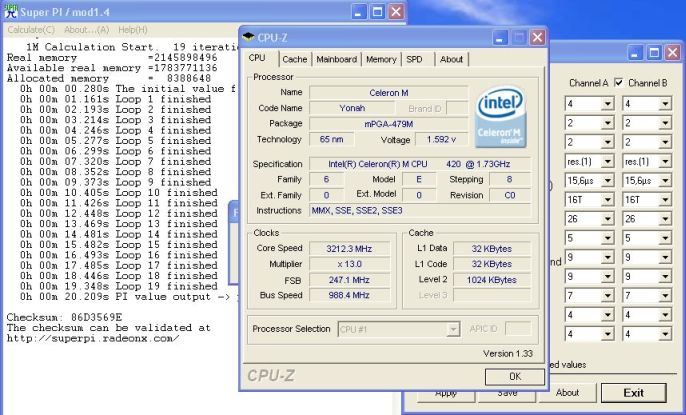Click the OK button in CPU-Z
The image size is (686, 415).
pyautogui.click(x=515, y=377)
